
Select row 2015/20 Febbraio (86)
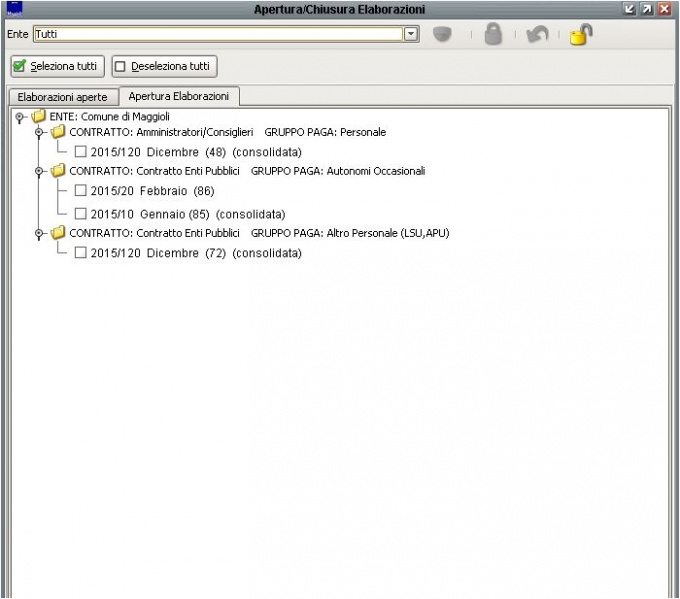[x=153, y=191]
